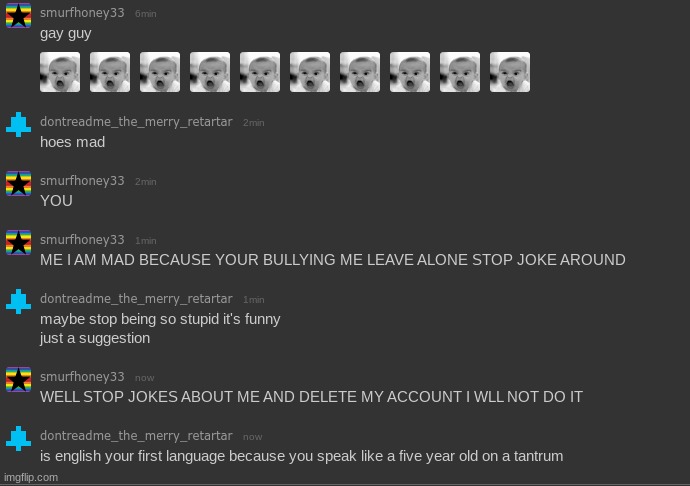Viewport: 690px width, 486px height.
Task: Click the rainbow star avatar next to 'YOU'
Action: (x=18, y=183)
